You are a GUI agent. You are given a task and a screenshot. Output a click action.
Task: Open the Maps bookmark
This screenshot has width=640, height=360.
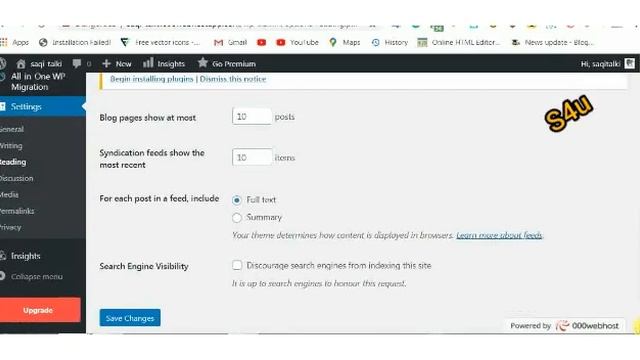[345, 42]
